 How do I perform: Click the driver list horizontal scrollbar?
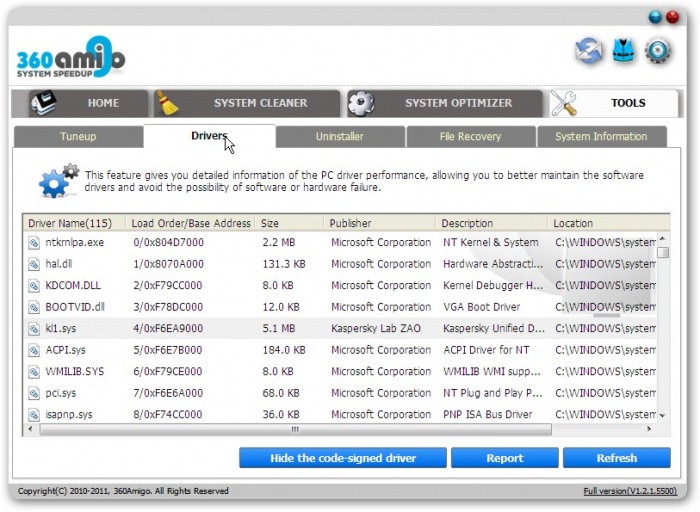coord(294,430)
